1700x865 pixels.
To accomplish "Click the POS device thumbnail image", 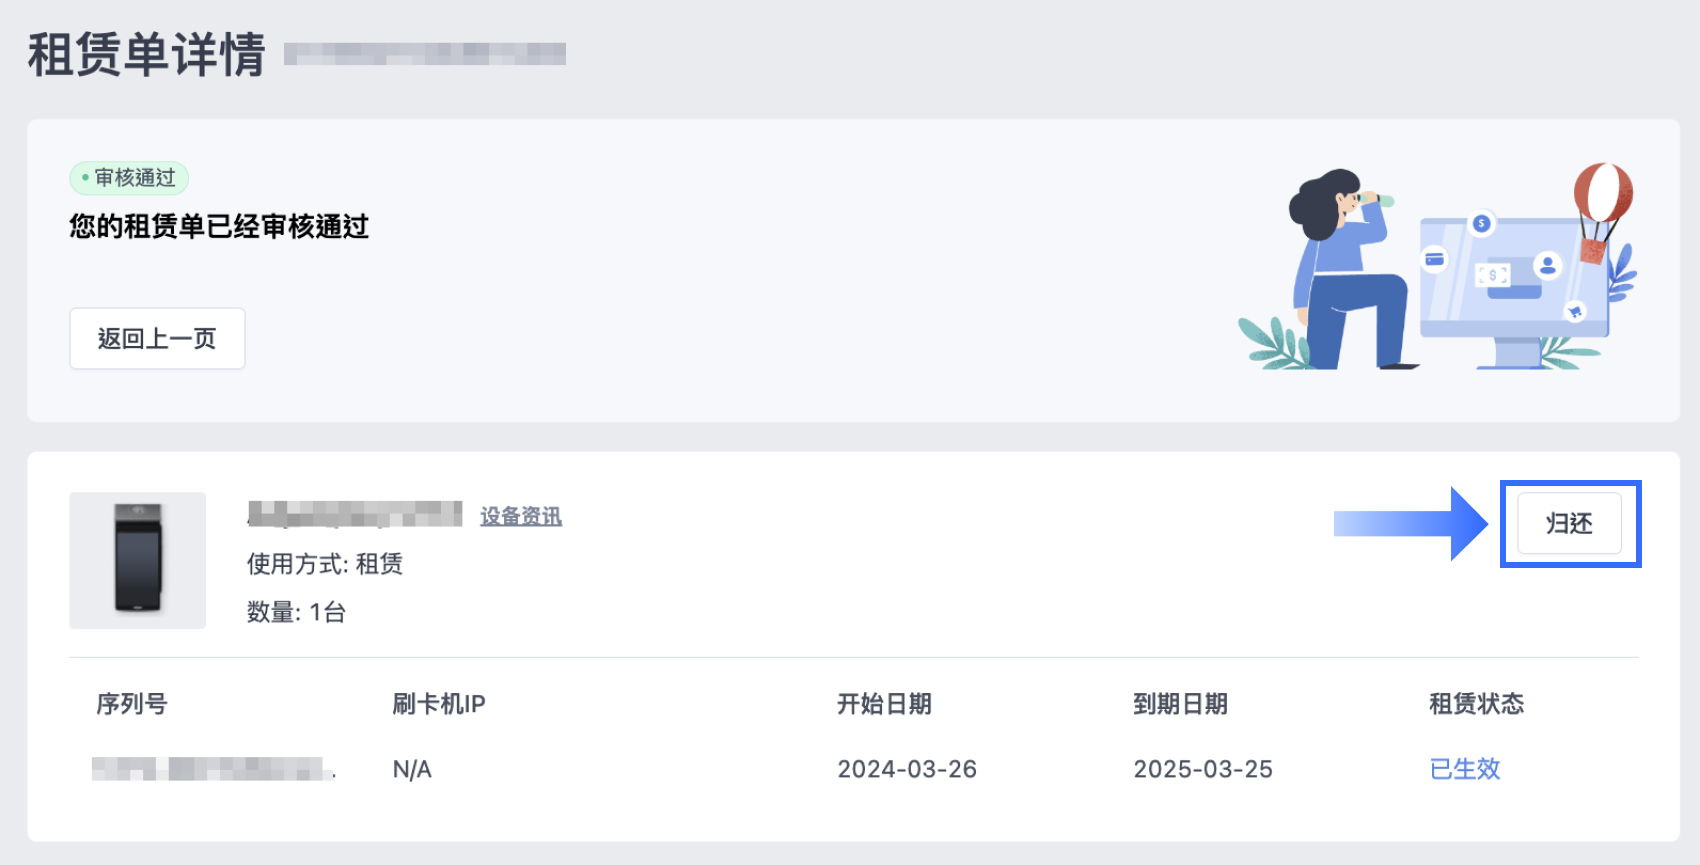I will coord(138,560).
